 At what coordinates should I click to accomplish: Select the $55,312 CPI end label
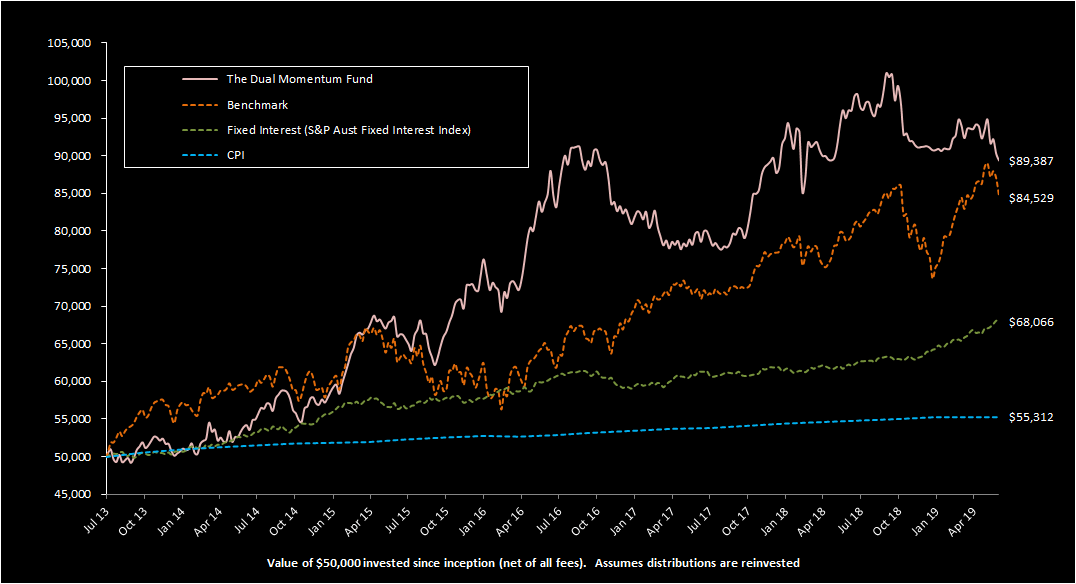[1033, 417]
